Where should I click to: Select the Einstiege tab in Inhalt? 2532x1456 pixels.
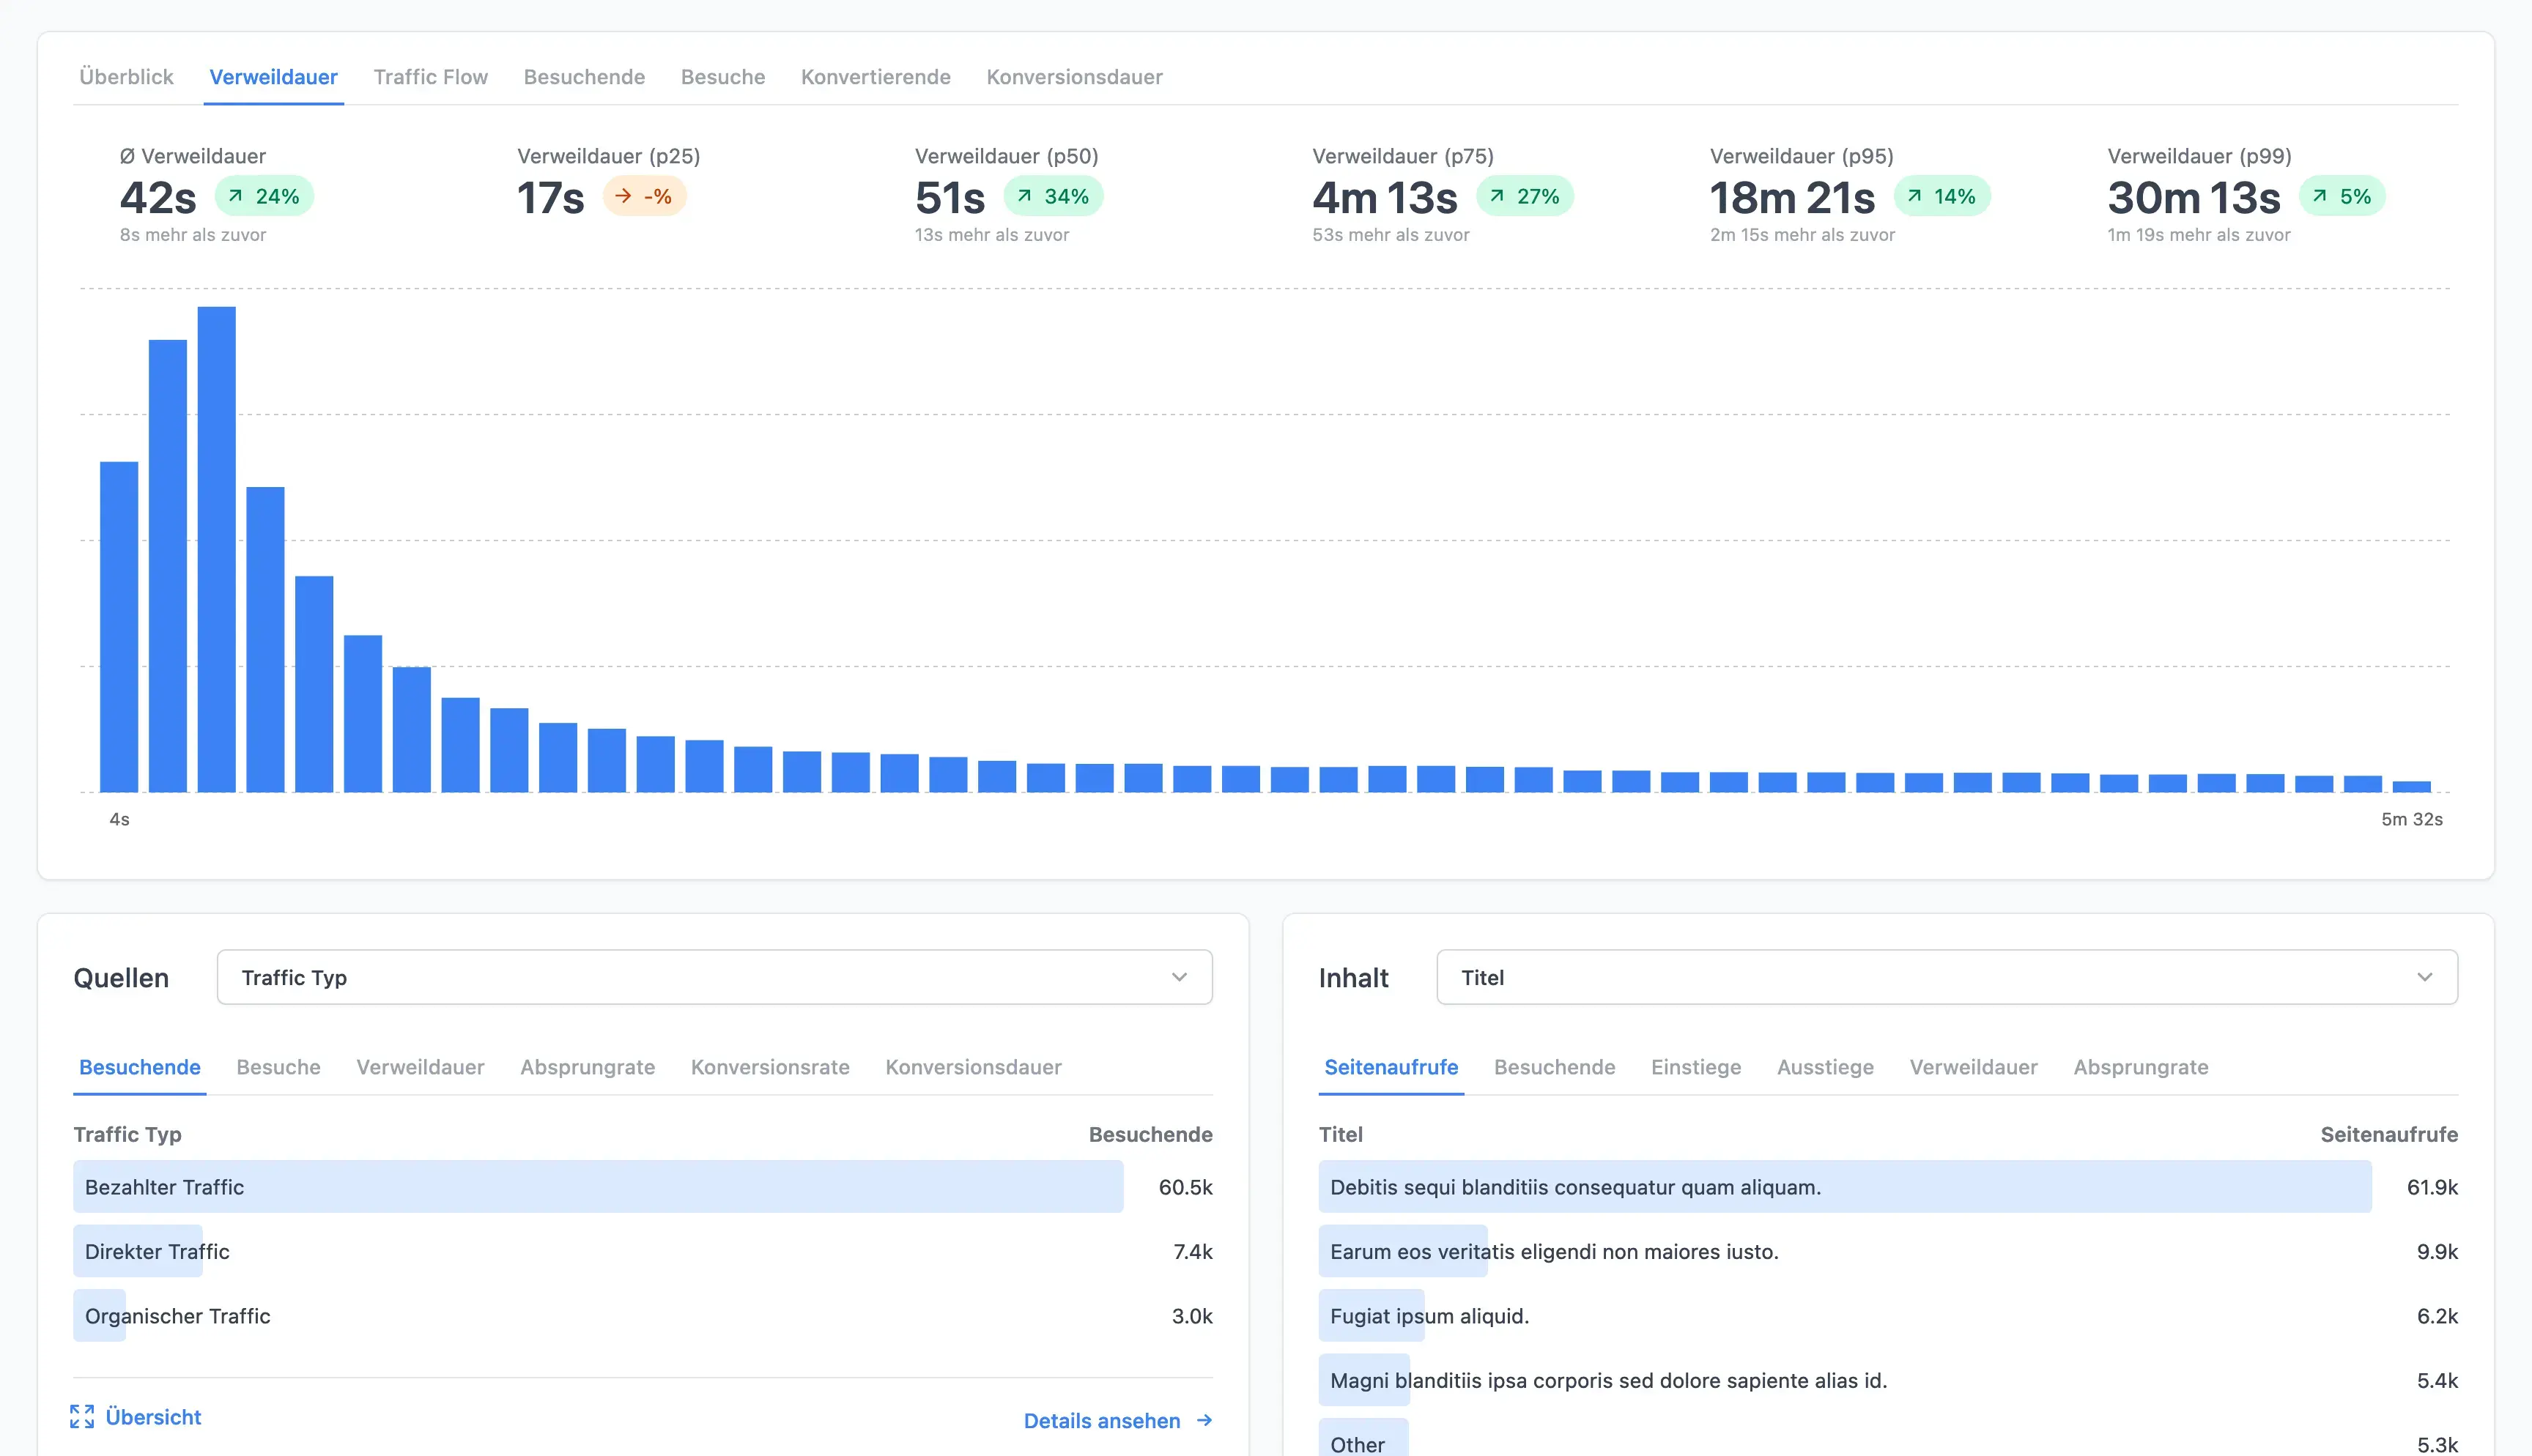click(x=1695, y=1067)
